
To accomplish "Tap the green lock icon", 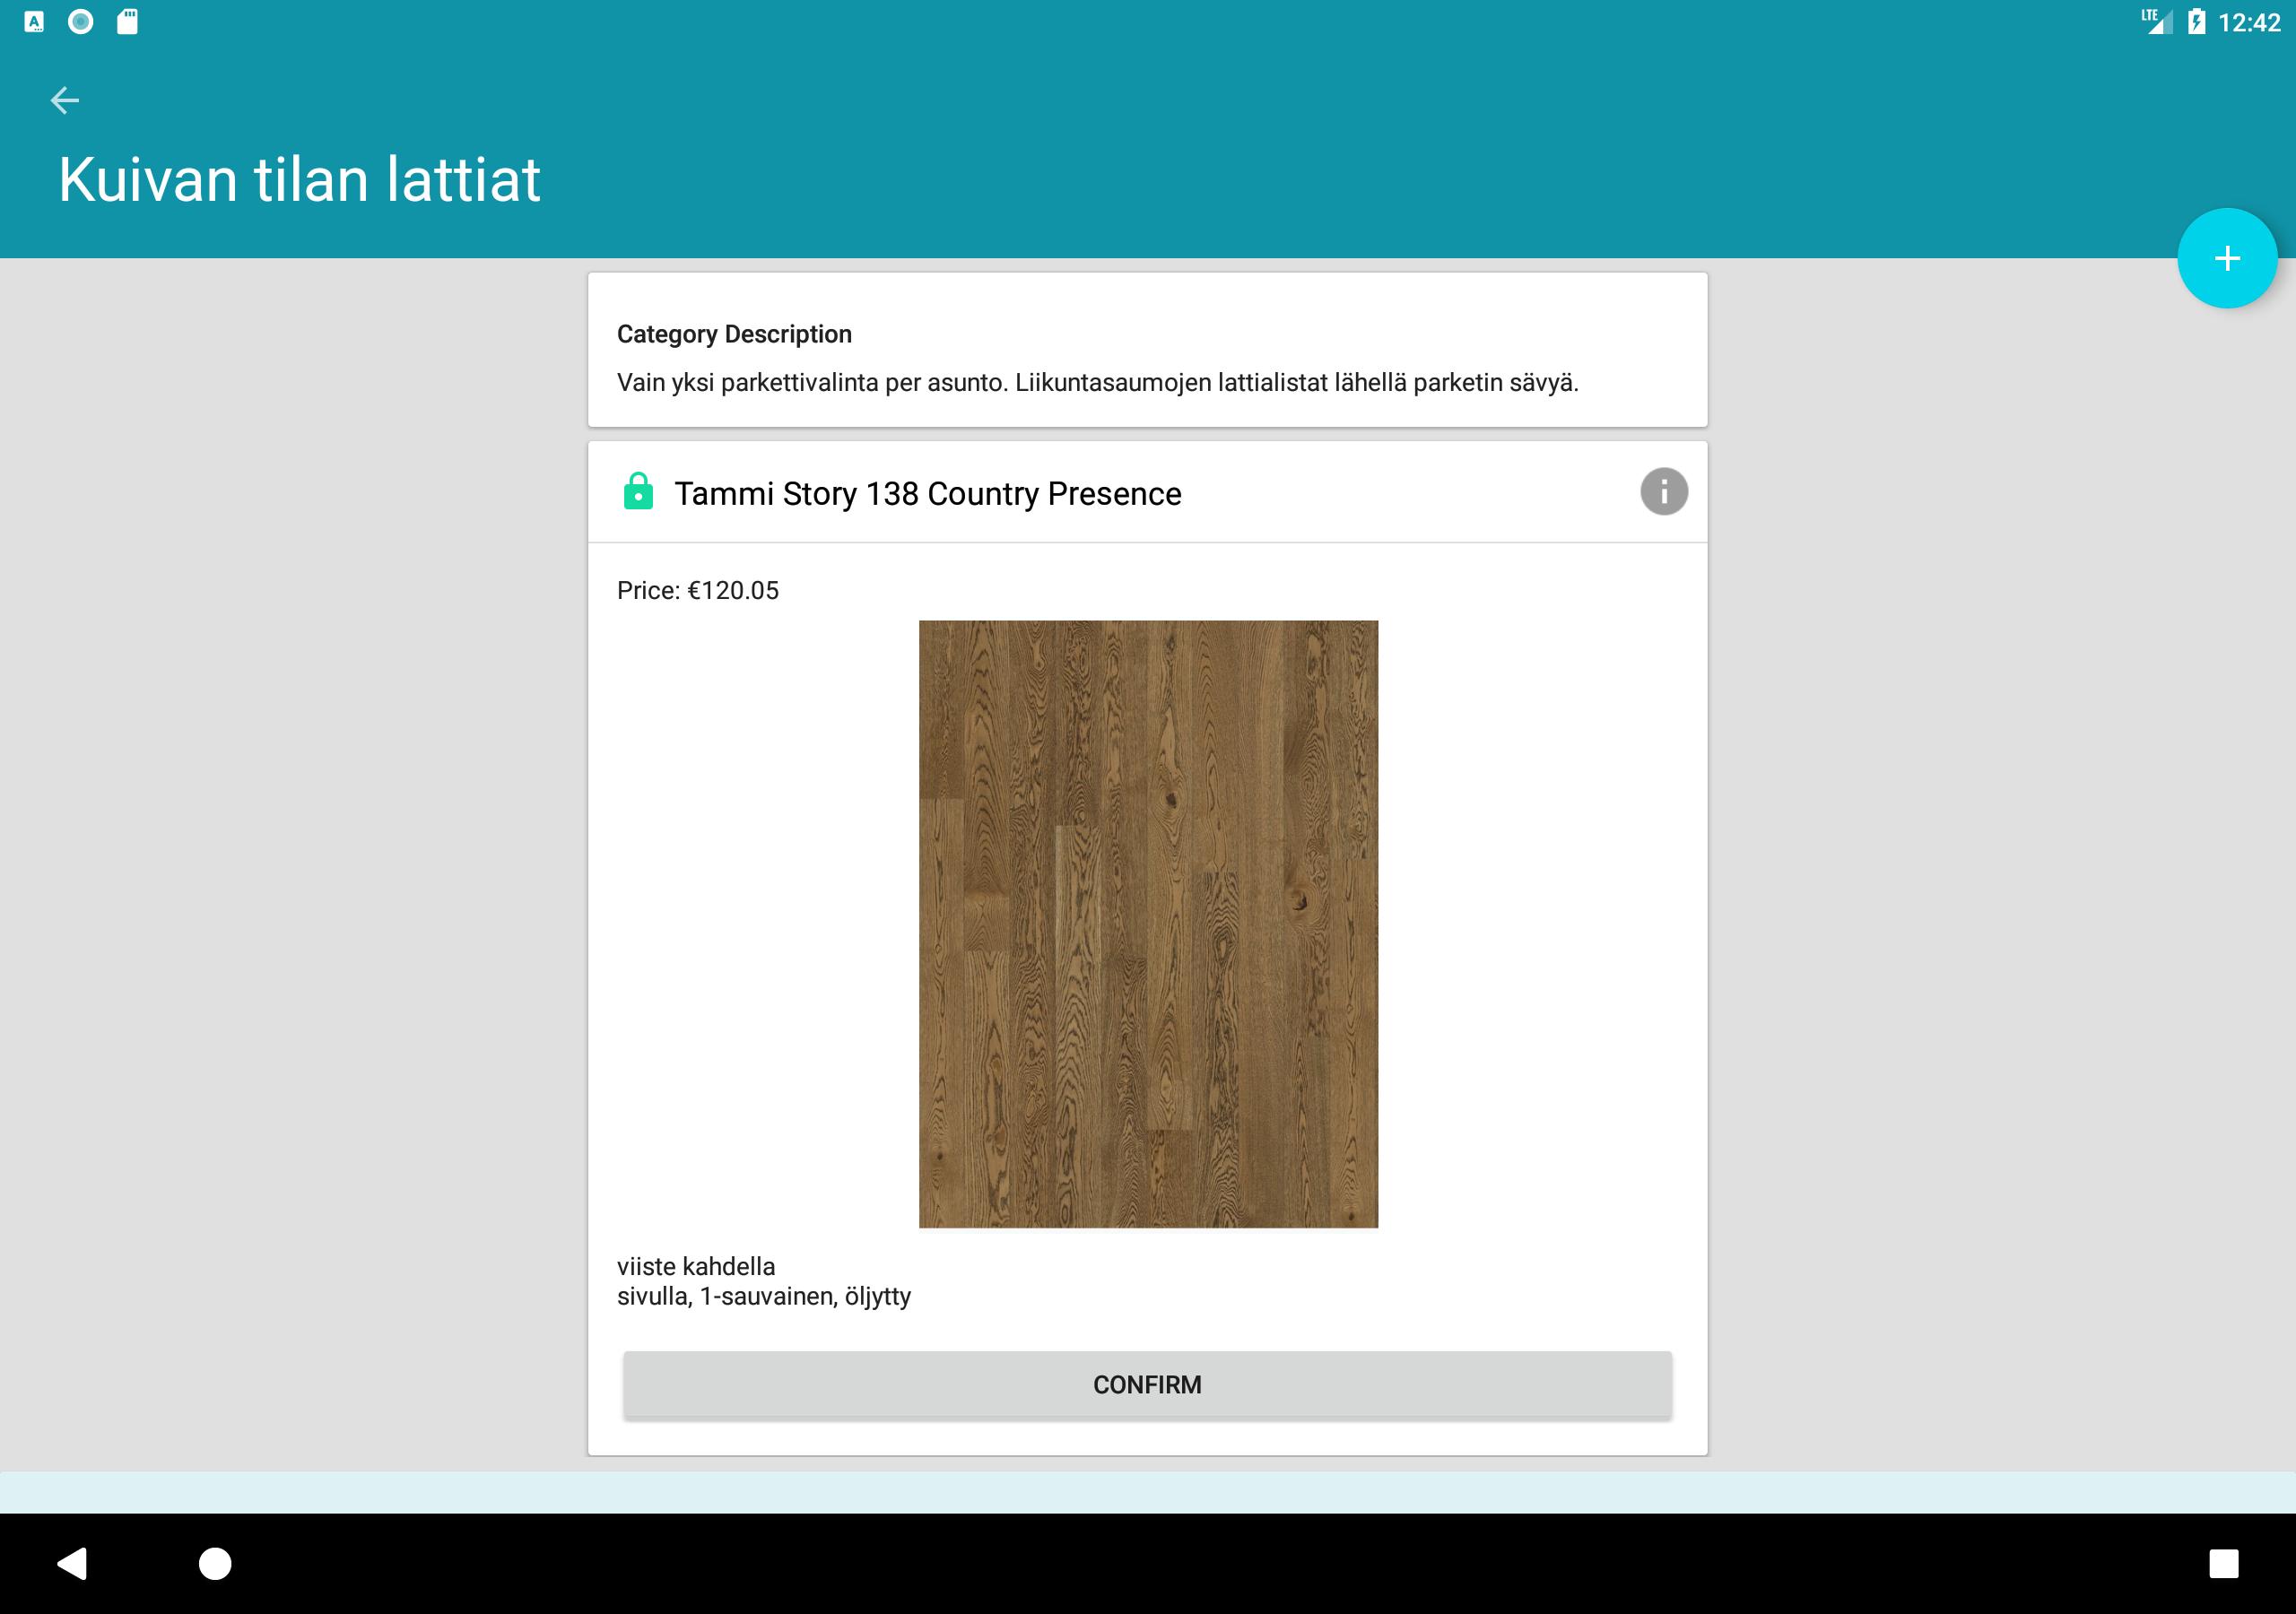I will [x=638, y=492].
